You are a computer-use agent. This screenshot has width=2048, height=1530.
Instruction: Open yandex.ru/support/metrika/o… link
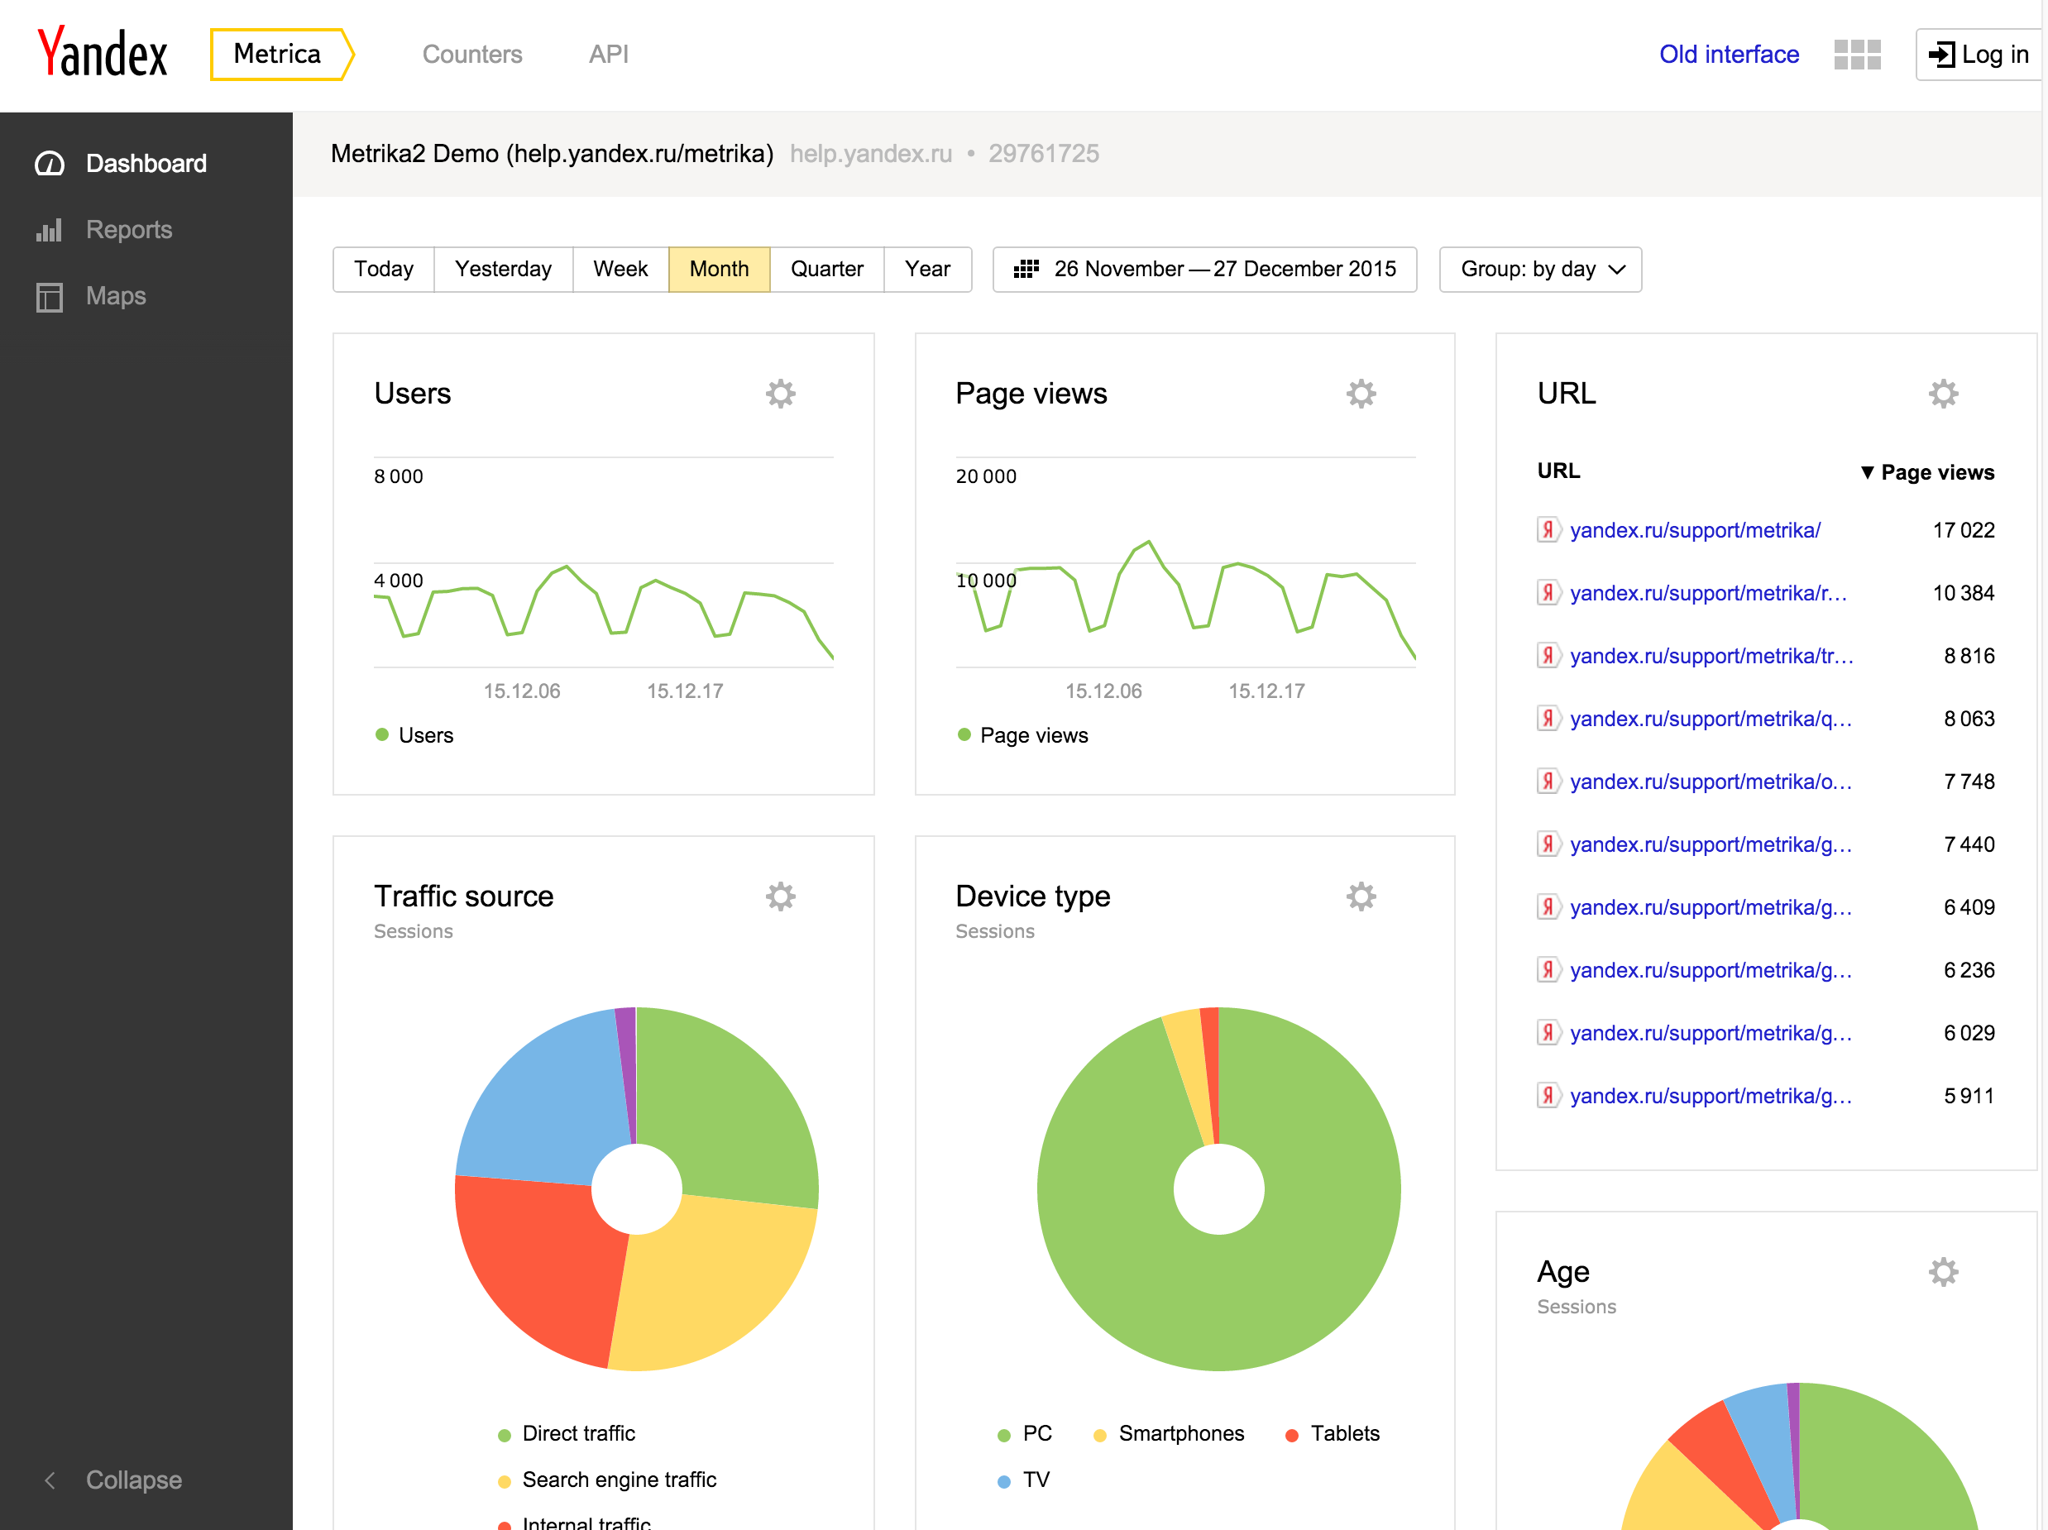coord(1711,781)
